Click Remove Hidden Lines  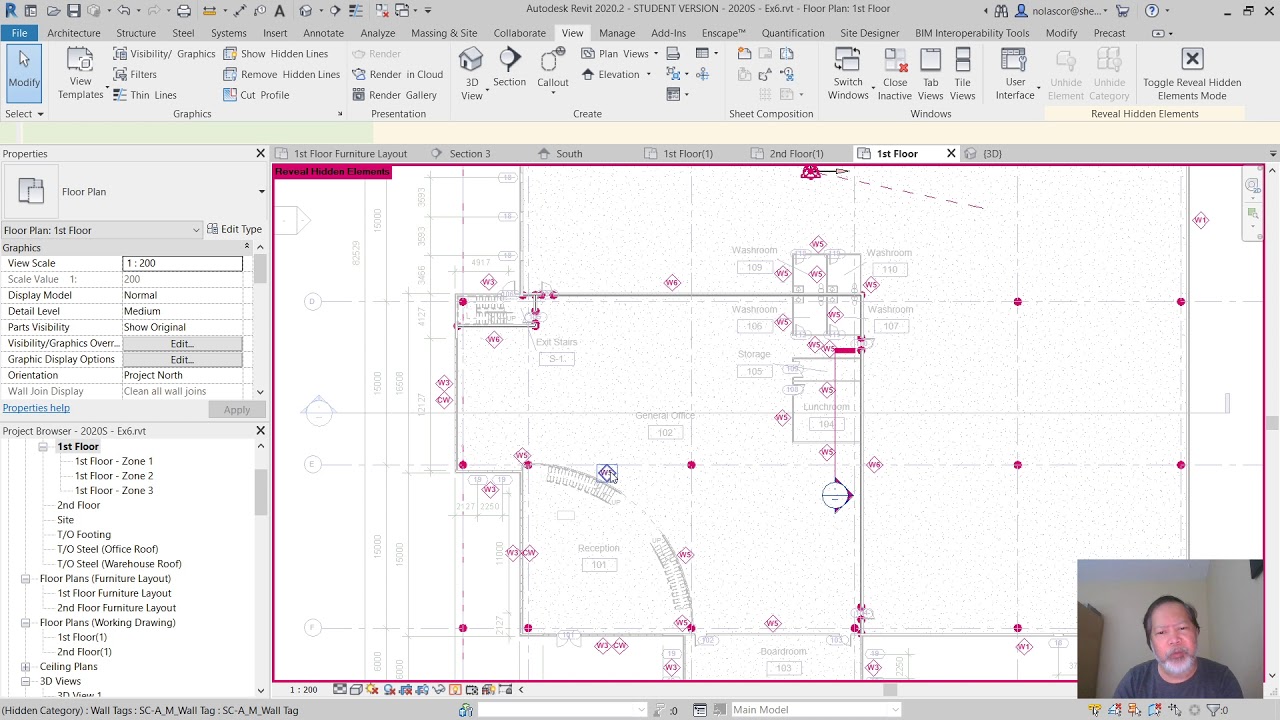click(281, 74)
